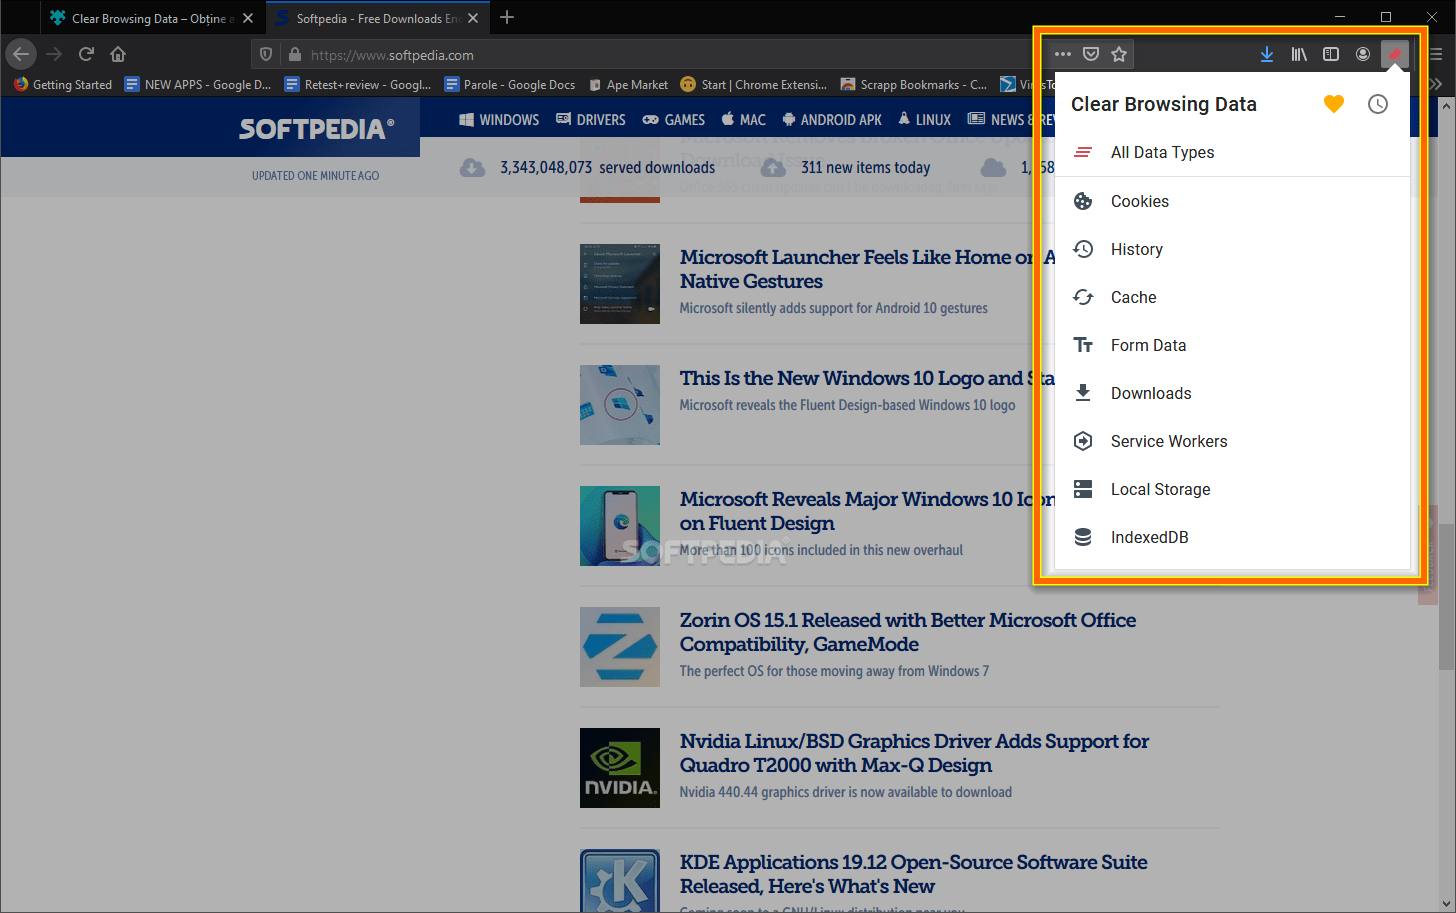
Task: Select History in the extension panel
Action: [x=1138, y=249]
